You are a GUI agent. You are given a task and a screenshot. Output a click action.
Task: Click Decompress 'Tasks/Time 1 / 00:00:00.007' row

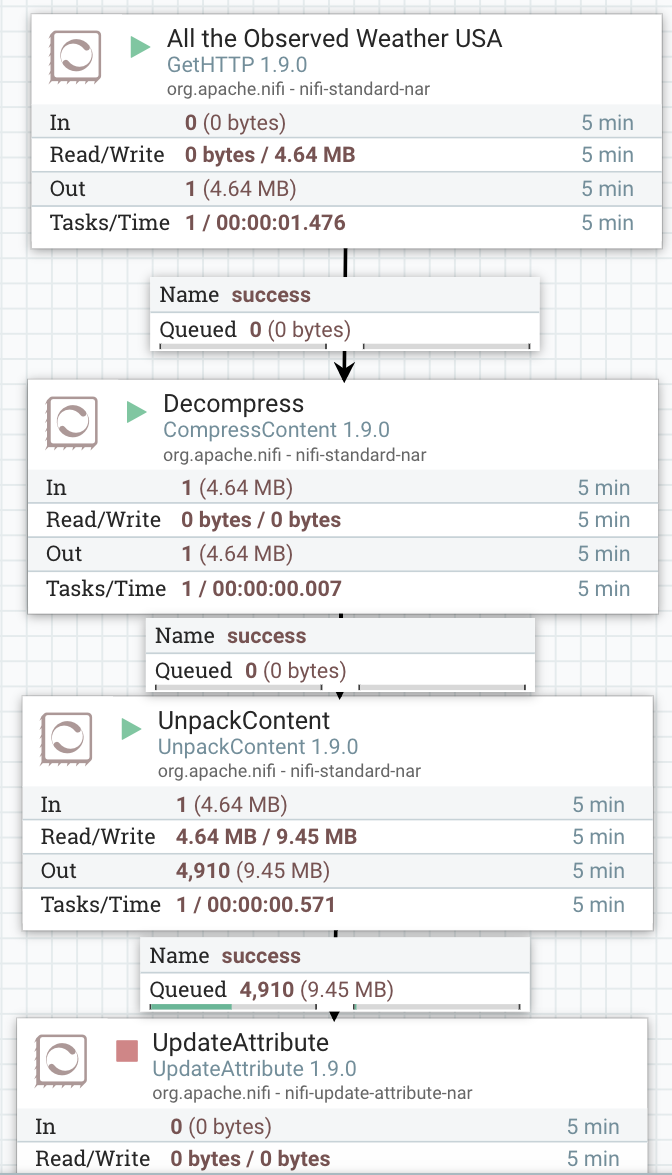pyautogui.click(x=342, y=588)
